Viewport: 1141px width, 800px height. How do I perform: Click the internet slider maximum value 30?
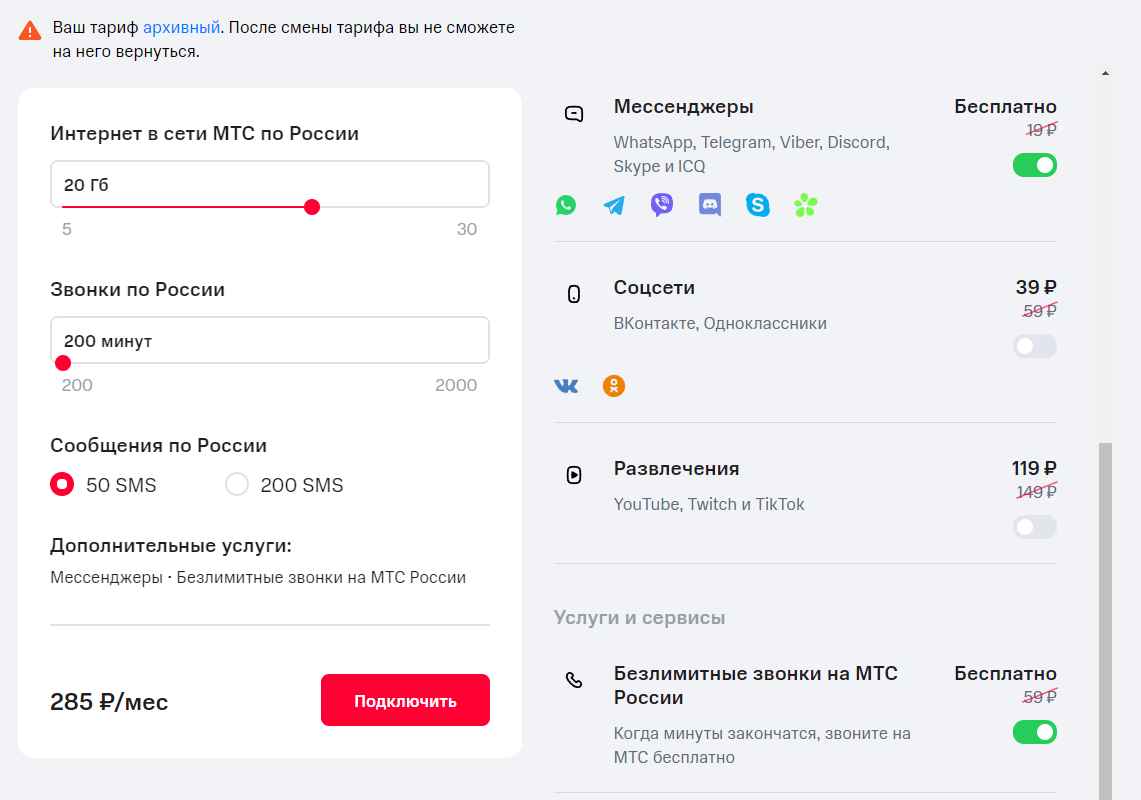(x=466, y=229)
